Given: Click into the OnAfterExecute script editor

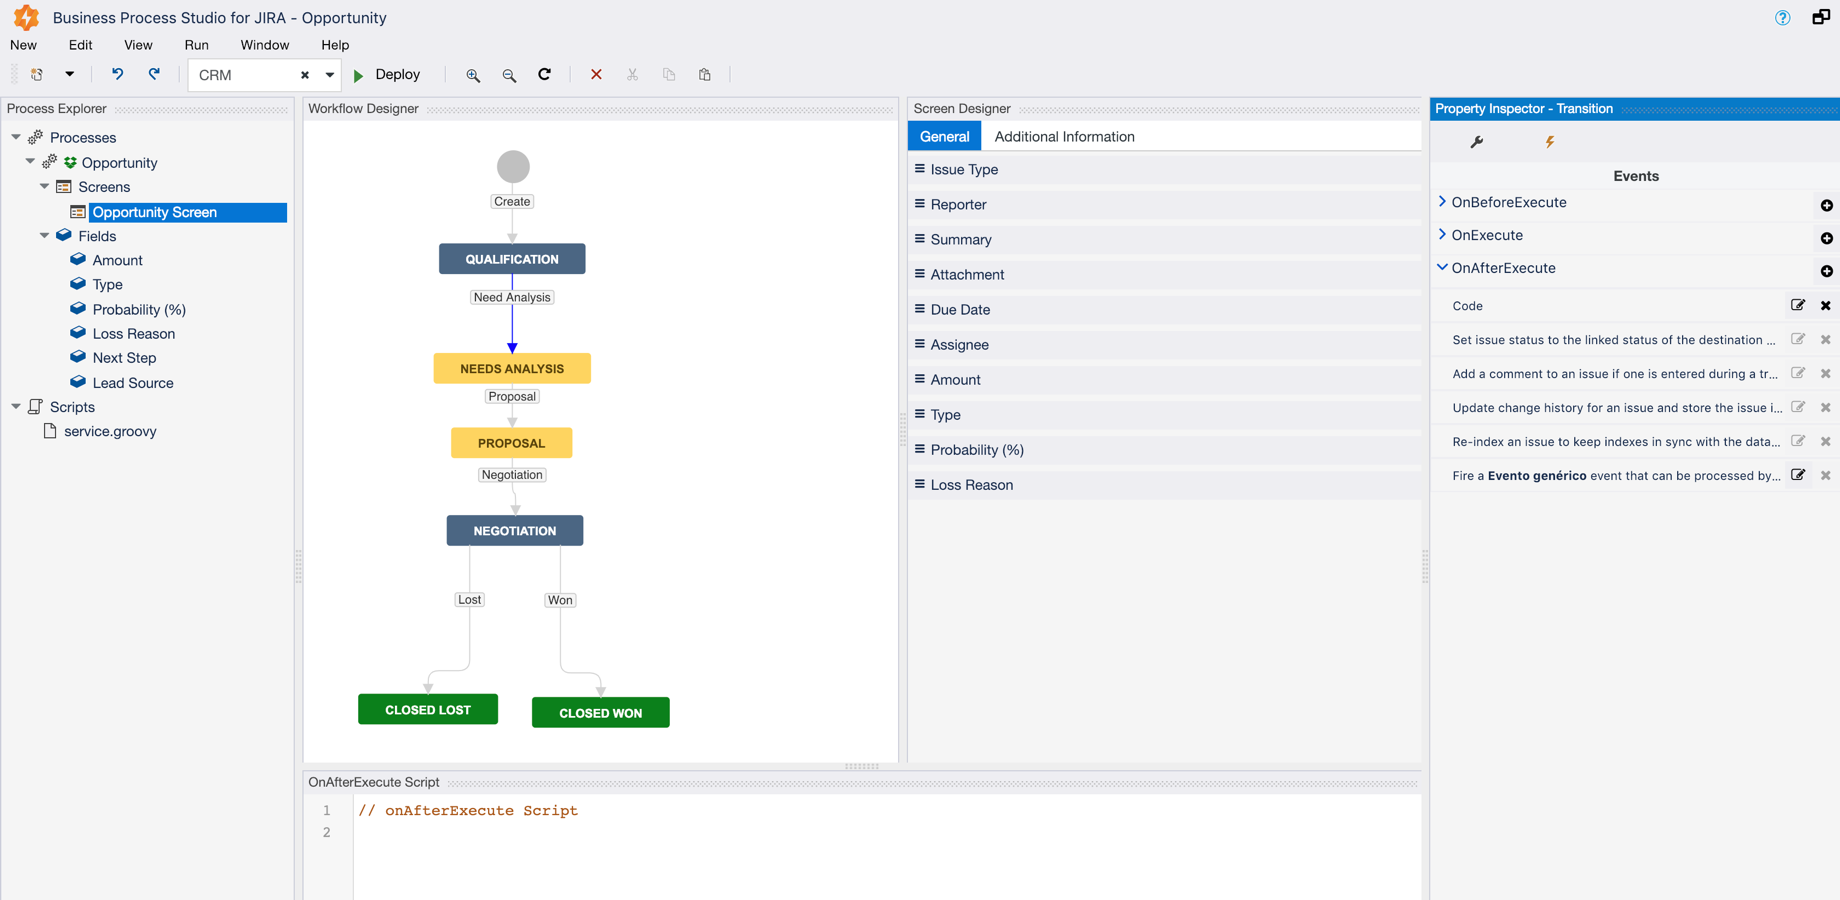Looking at the screenshot, I should click(886, 848).
